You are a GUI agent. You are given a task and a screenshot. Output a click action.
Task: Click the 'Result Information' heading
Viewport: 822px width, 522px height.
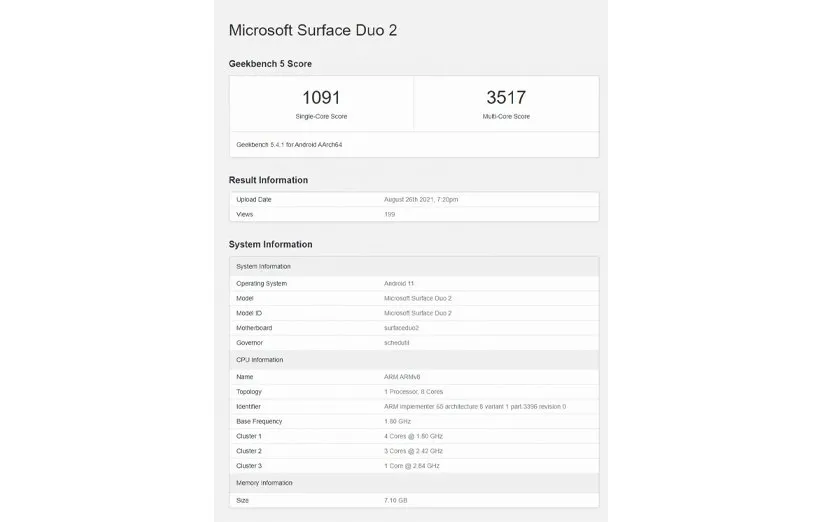coord(268,180)
